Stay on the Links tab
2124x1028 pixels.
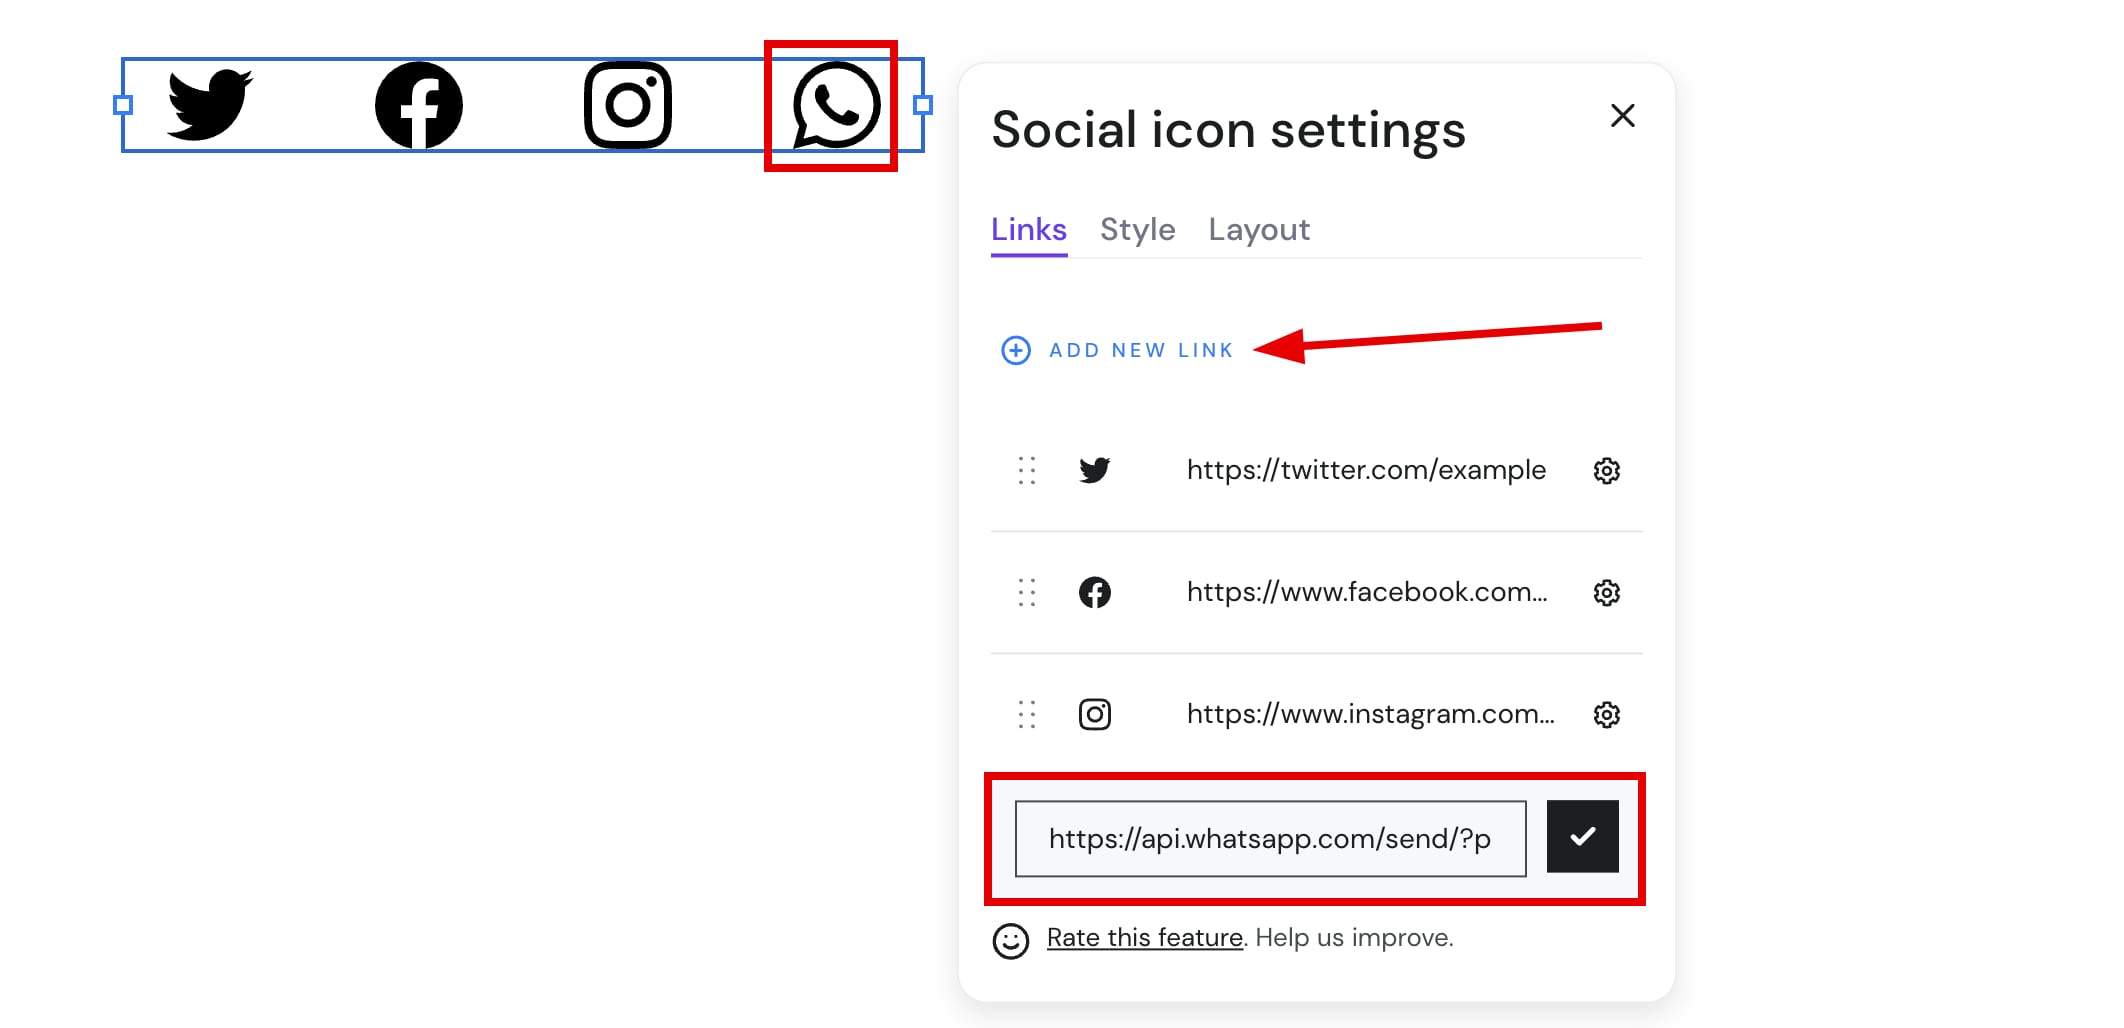click(1028, 229)
